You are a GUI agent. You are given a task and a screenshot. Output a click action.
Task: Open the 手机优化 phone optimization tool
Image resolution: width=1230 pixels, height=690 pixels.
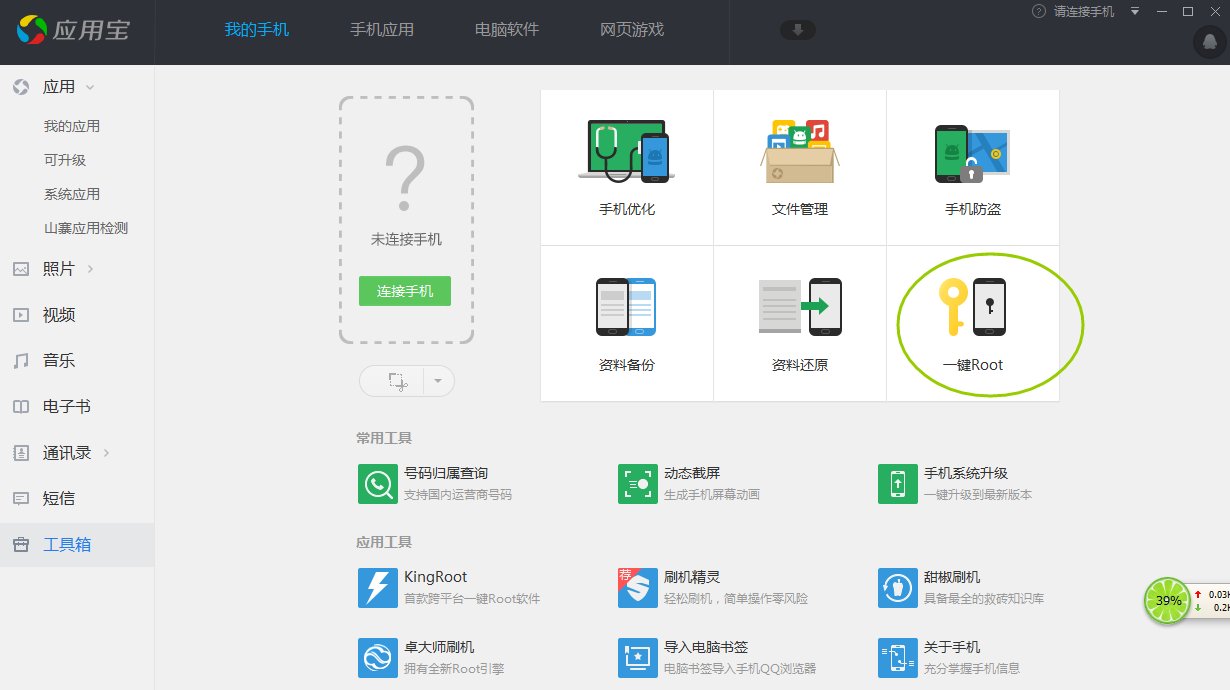(x=625, y=165)
